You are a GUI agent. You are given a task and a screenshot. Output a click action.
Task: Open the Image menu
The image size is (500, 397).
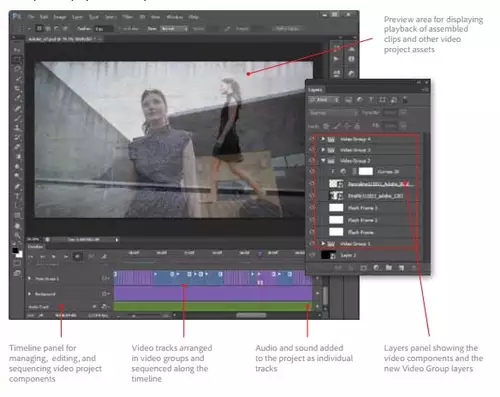click(x=59, y=17)
